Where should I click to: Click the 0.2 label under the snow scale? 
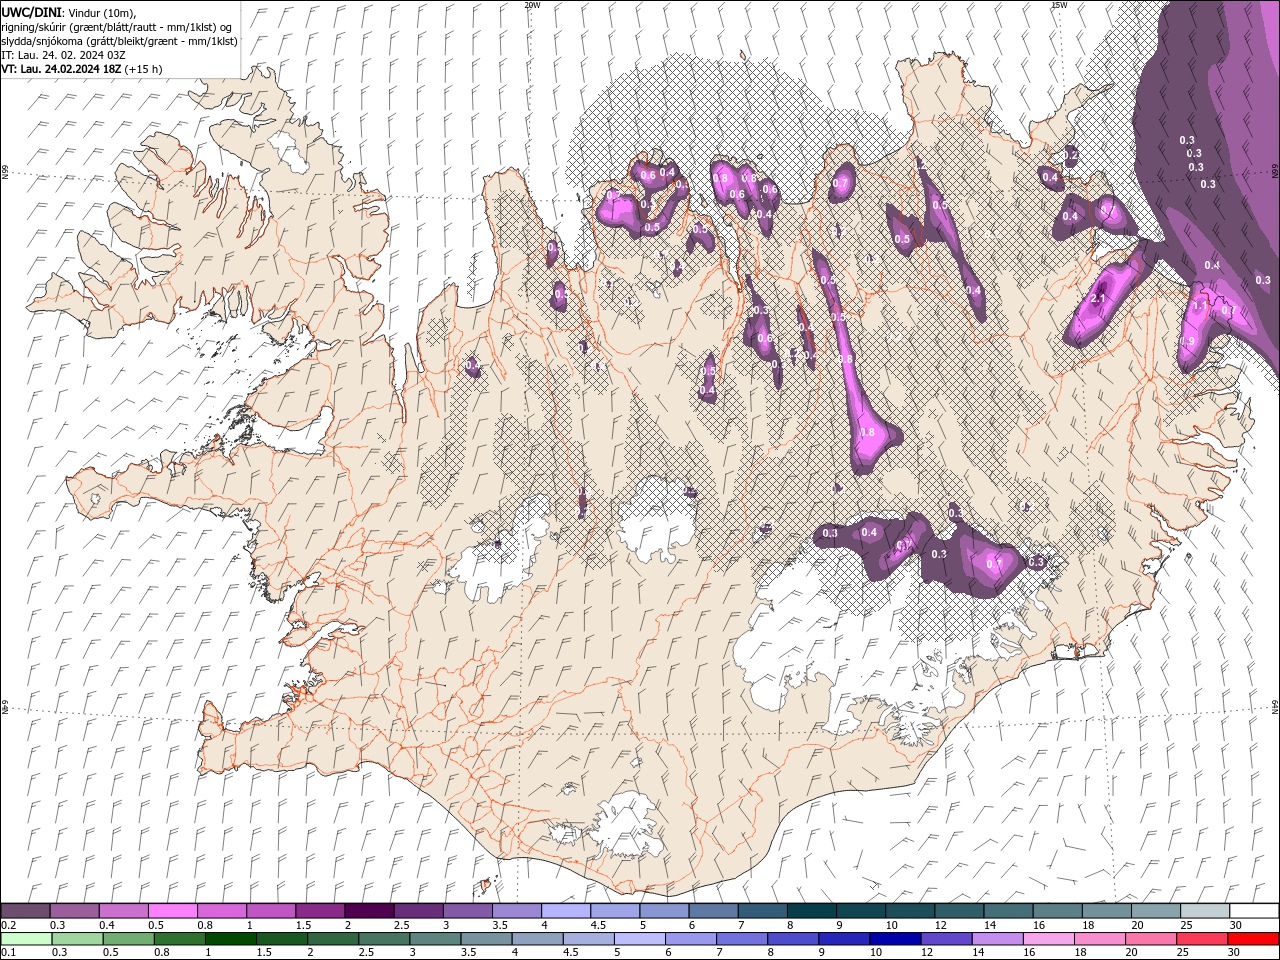(7, 925)
